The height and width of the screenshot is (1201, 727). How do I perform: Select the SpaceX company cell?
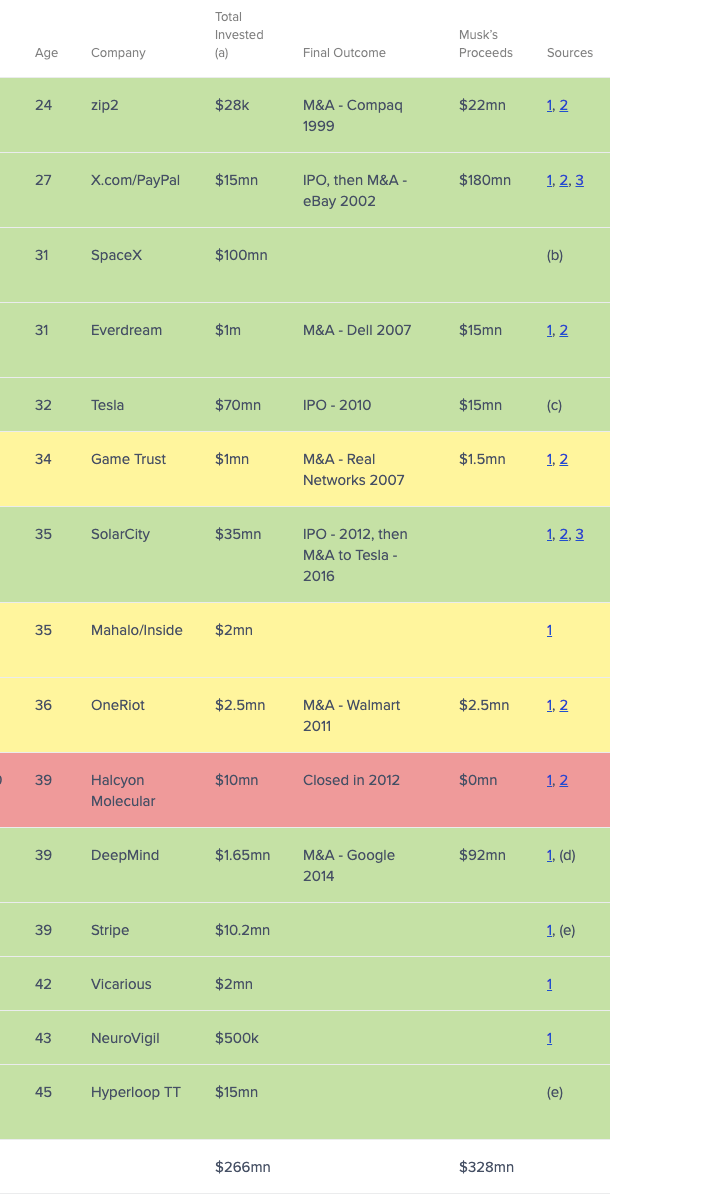(116, 255)
